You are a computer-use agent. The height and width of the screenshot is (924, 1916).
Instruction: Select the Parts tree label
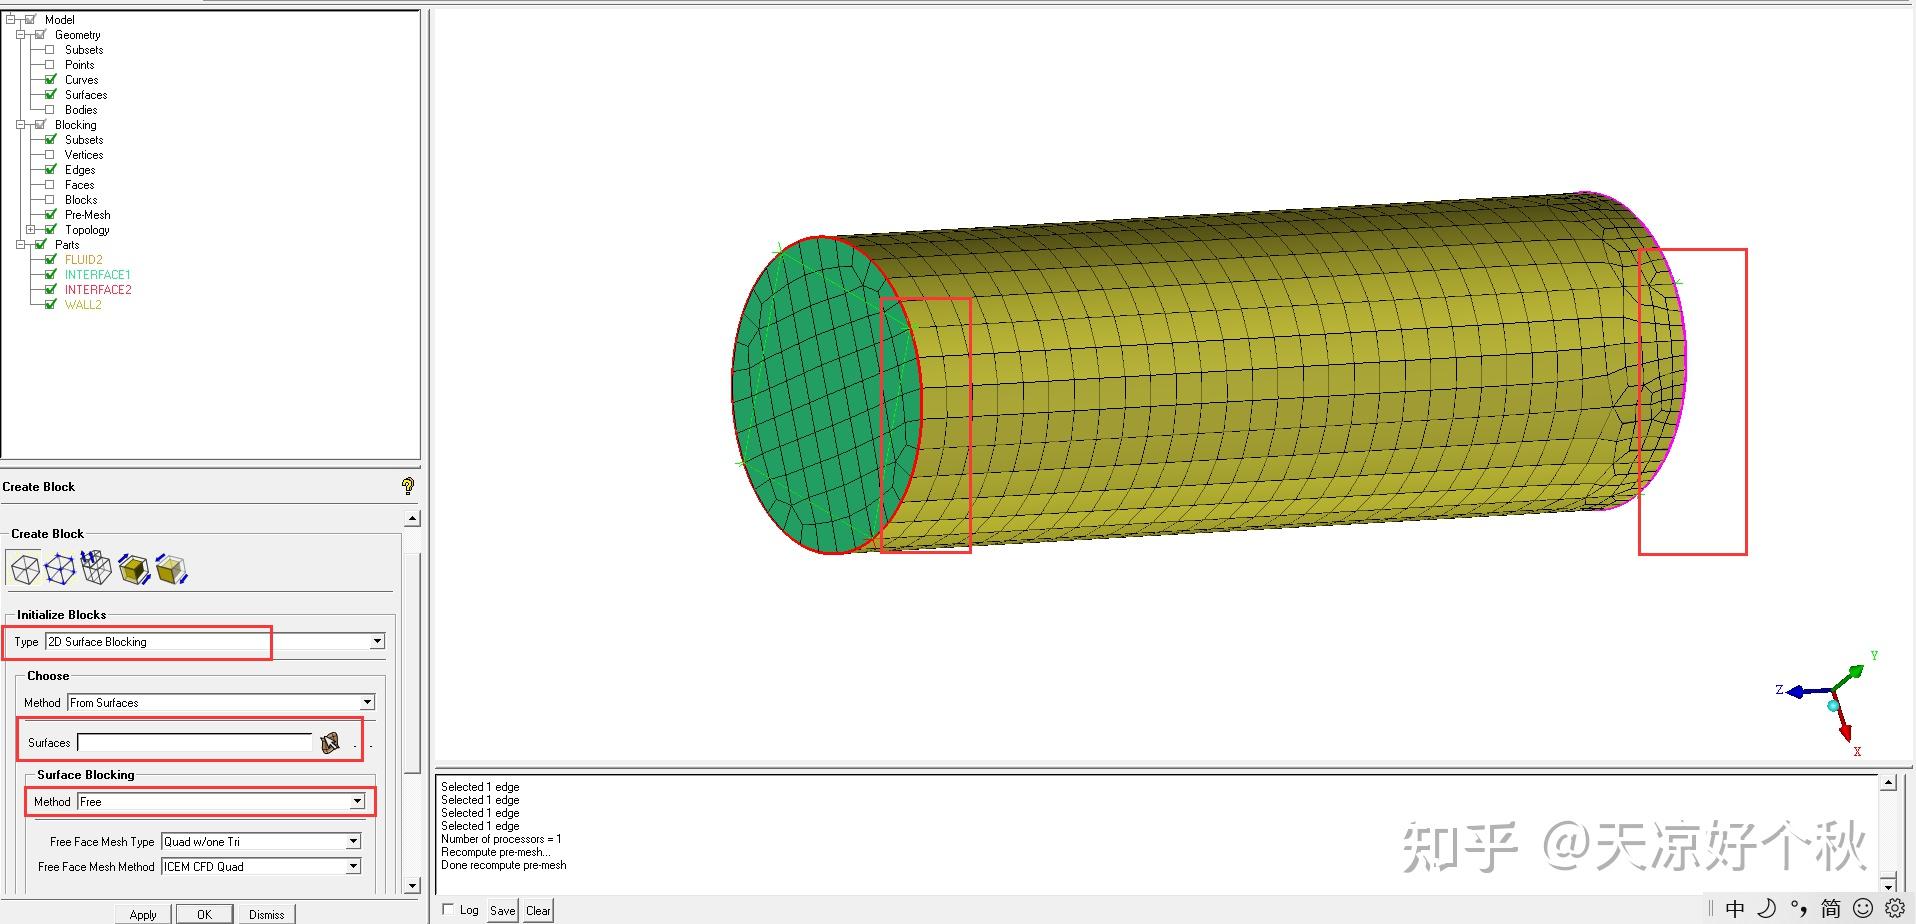pyautogui.click(x=67, y=245)
